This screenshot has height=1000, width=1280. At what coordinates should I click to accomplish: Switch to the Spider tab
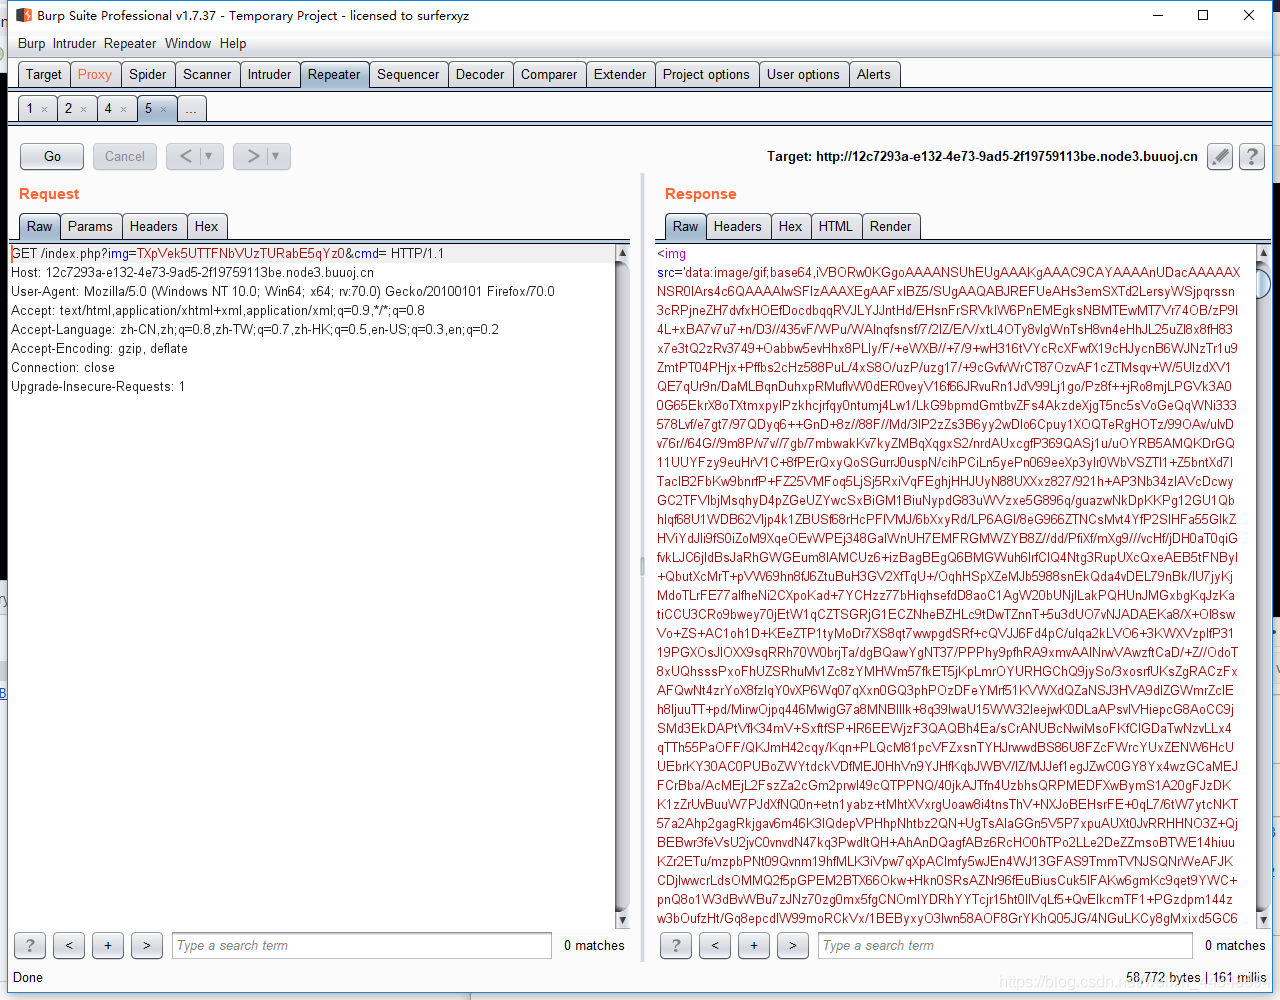pos(148,74)
